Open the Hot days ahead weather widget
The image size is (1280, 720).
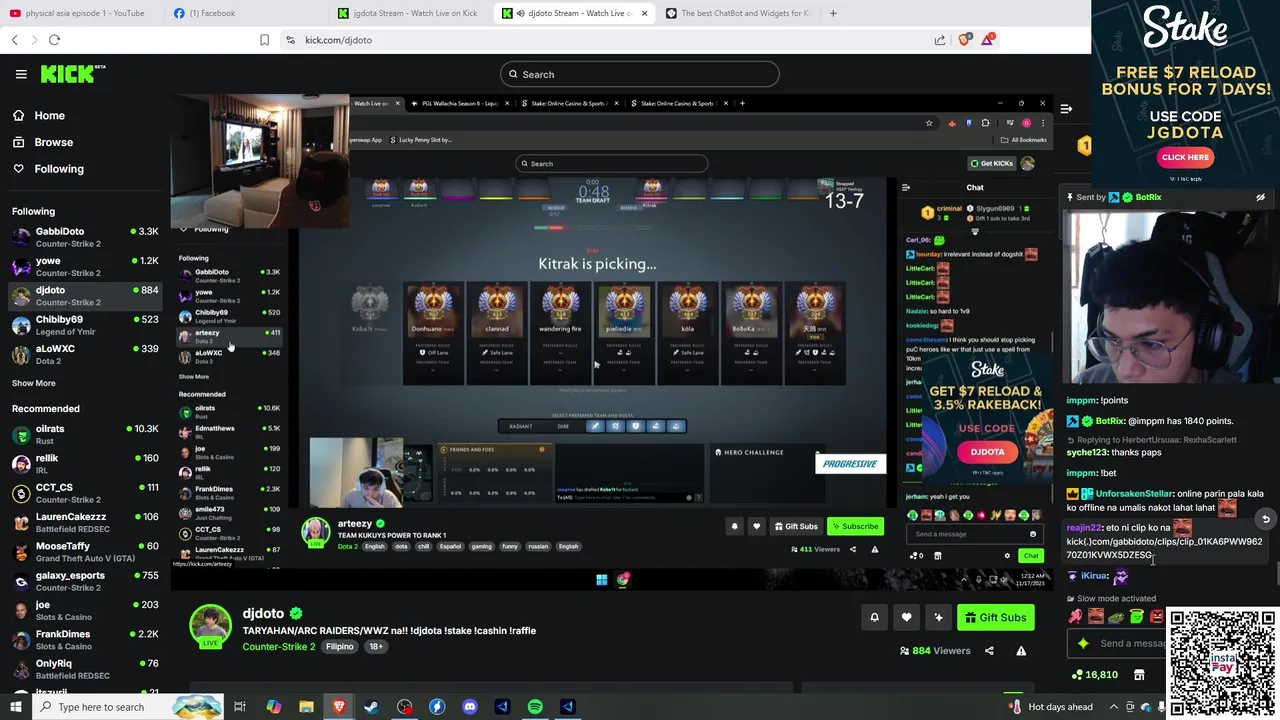pos(1052,707)
